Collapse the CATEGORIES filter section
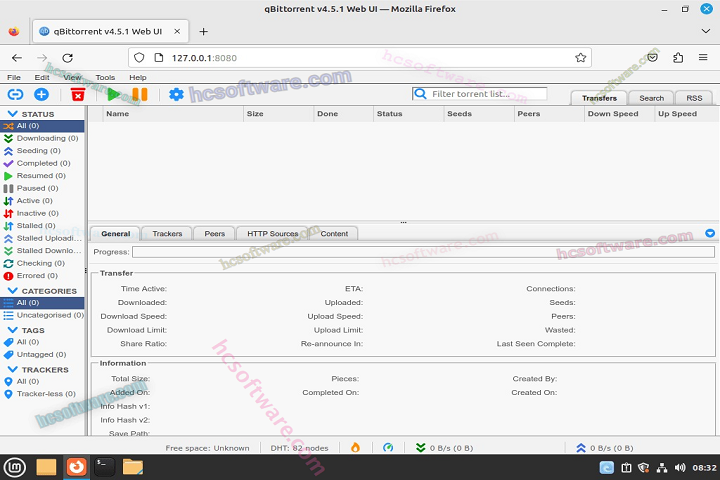The image size is (720, 480). [x=13, y=291]
